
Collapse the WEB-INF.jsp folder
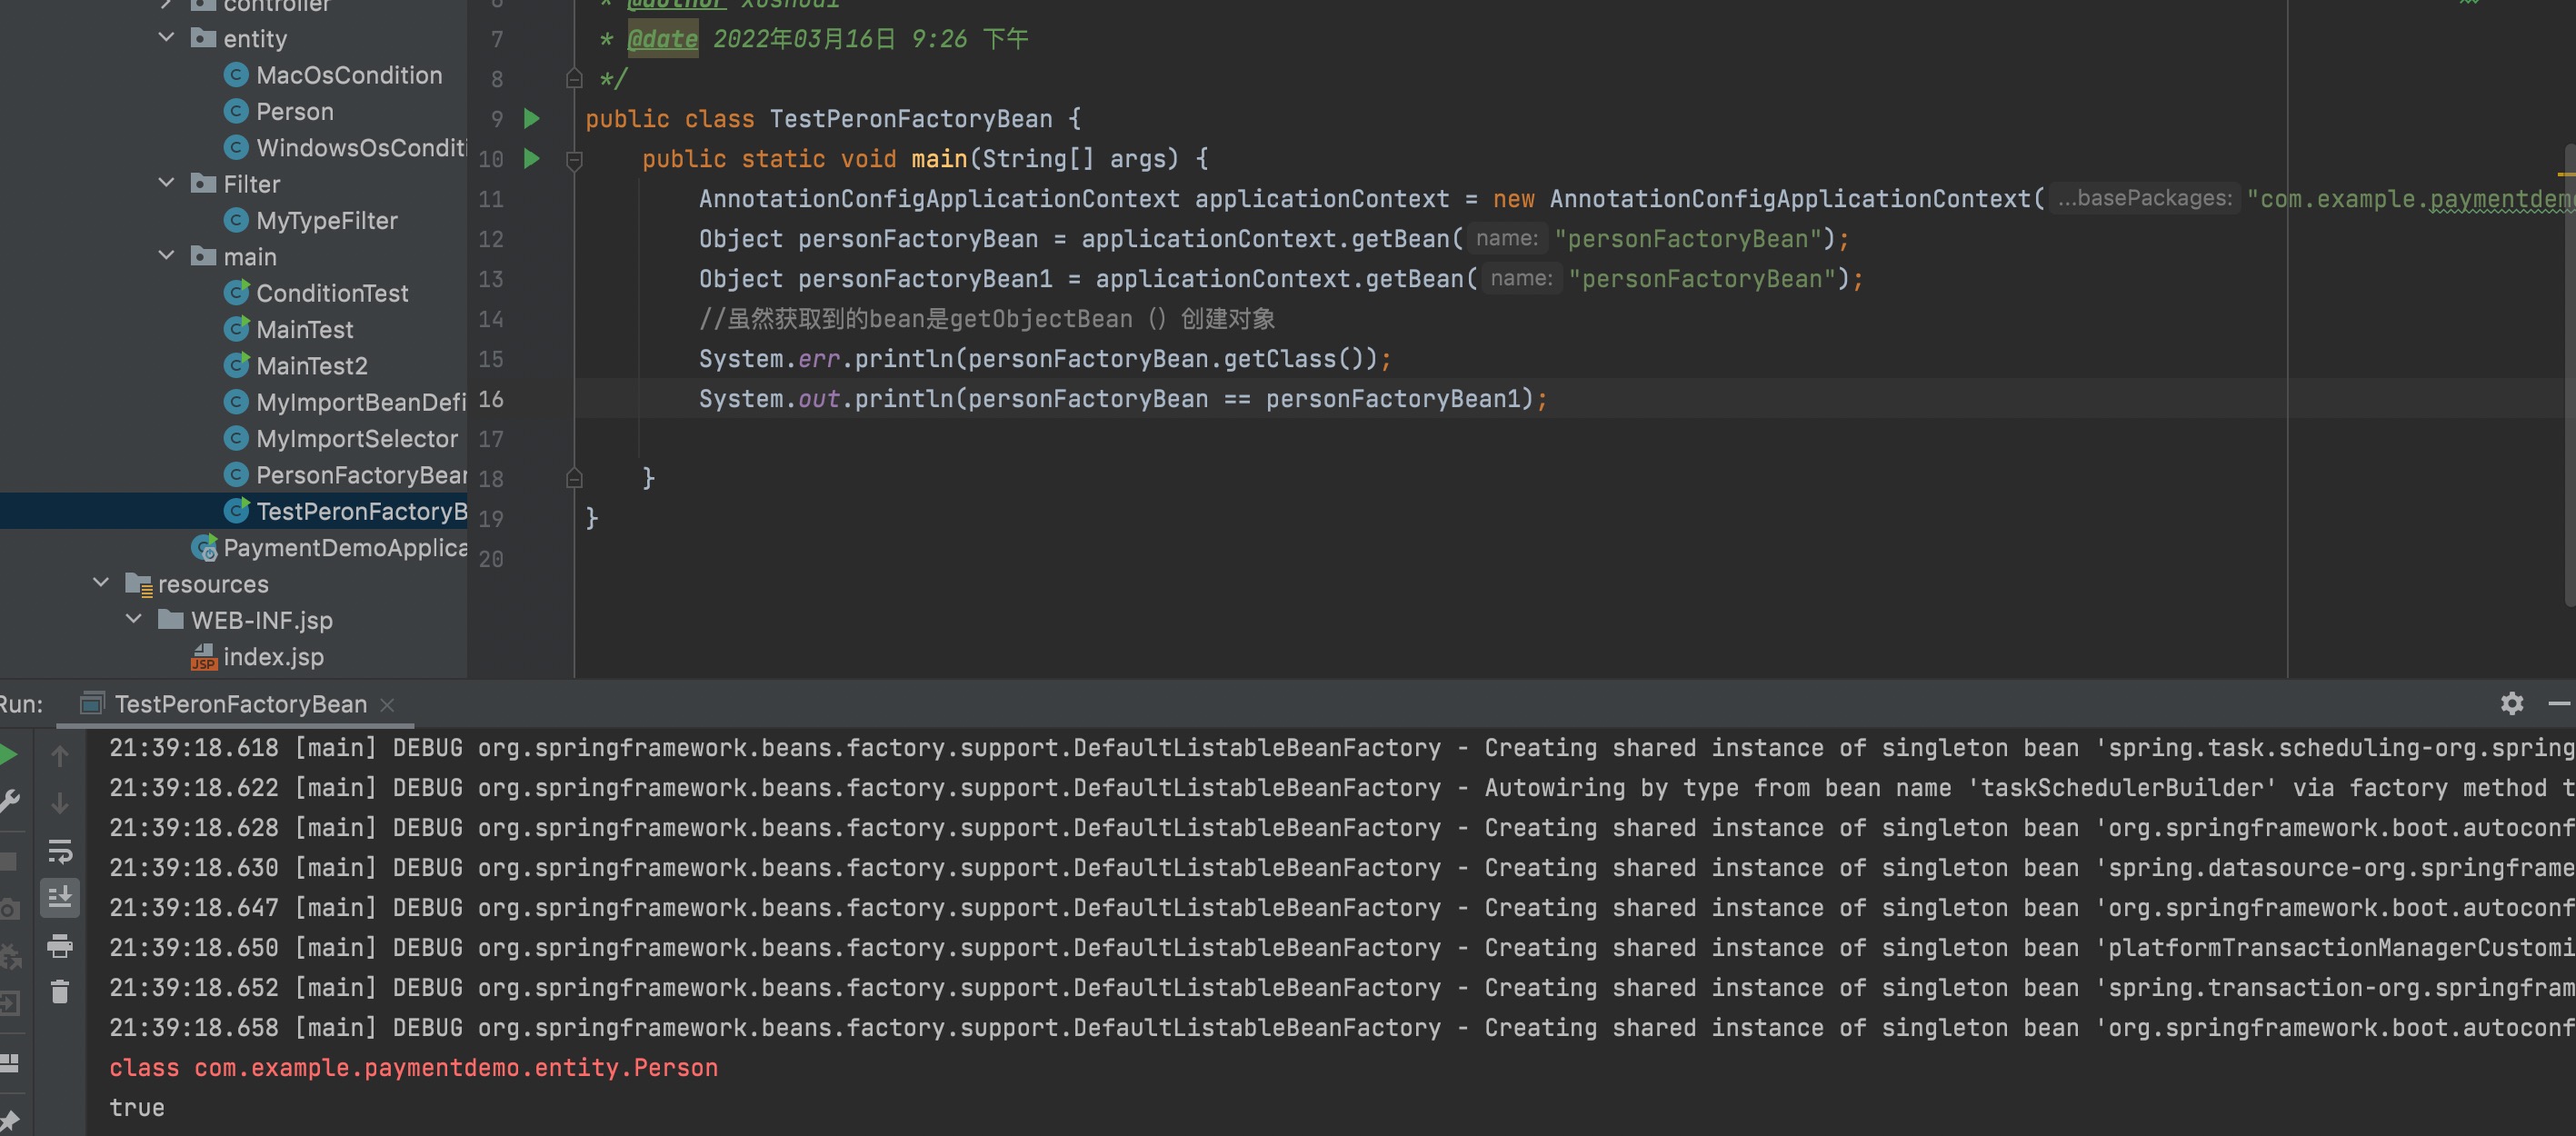(134, 620)
